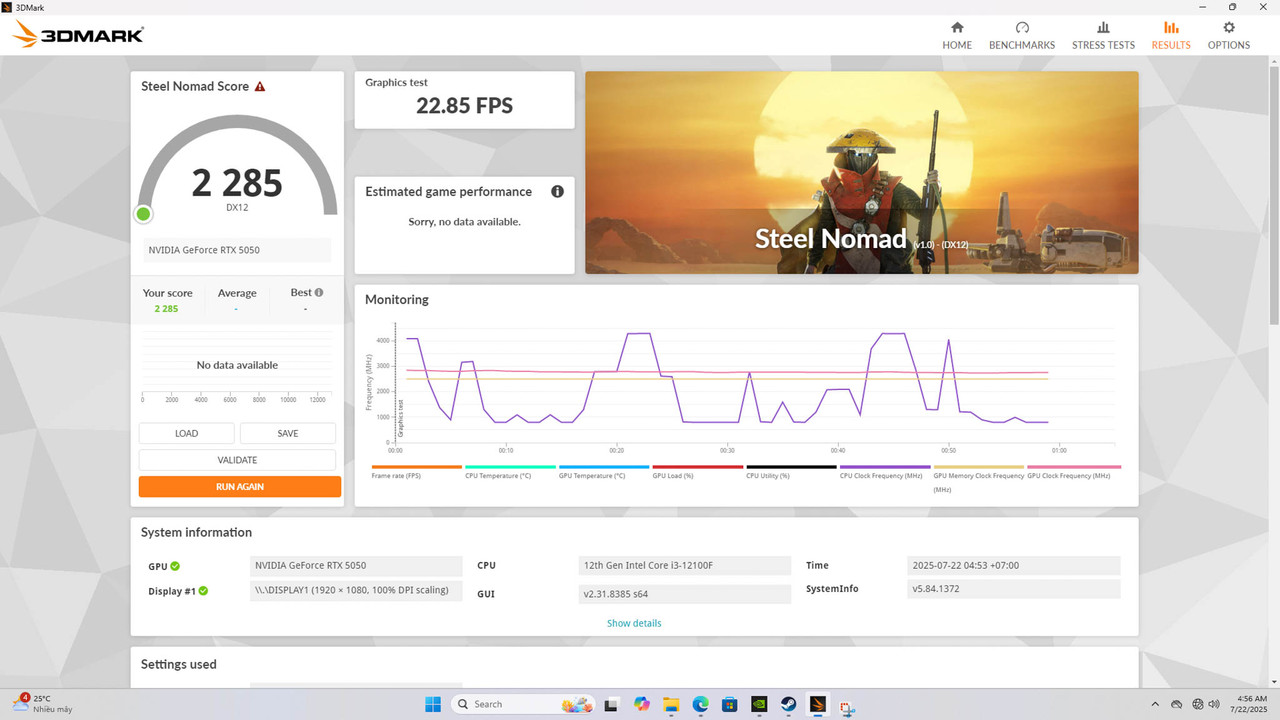Open the clock and date panel
Screen dimensions: 1280x720
pyautogui.click(x=1251, y=704)
